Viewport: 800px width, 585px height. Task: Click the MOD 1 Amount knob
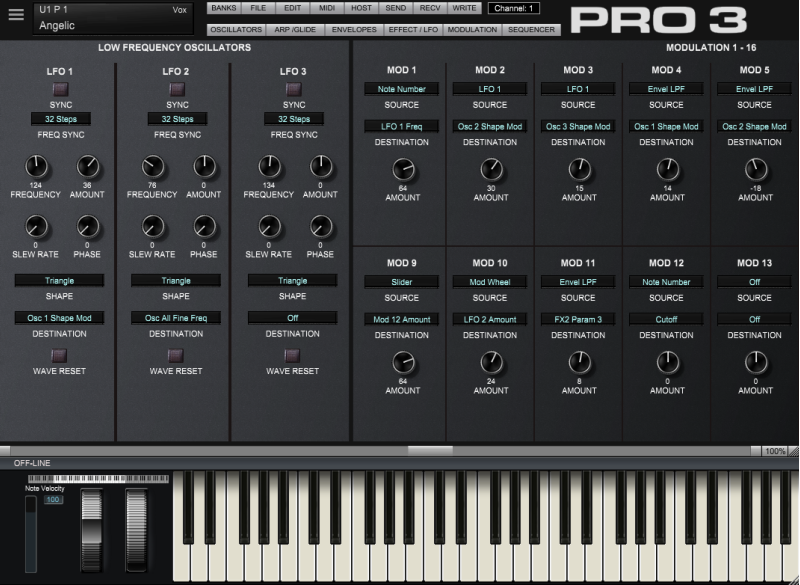tap(403, 169)
